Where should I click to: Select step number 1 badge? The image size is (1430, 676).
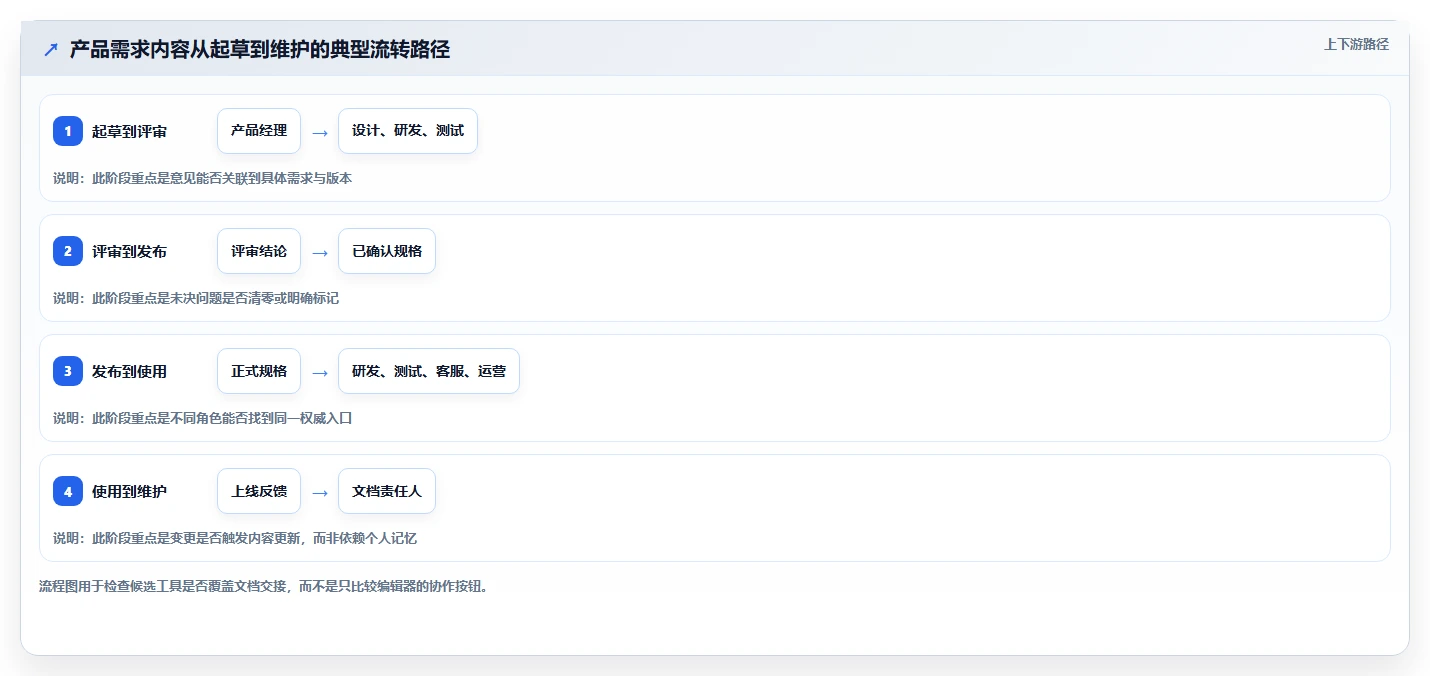coord(68,131)
